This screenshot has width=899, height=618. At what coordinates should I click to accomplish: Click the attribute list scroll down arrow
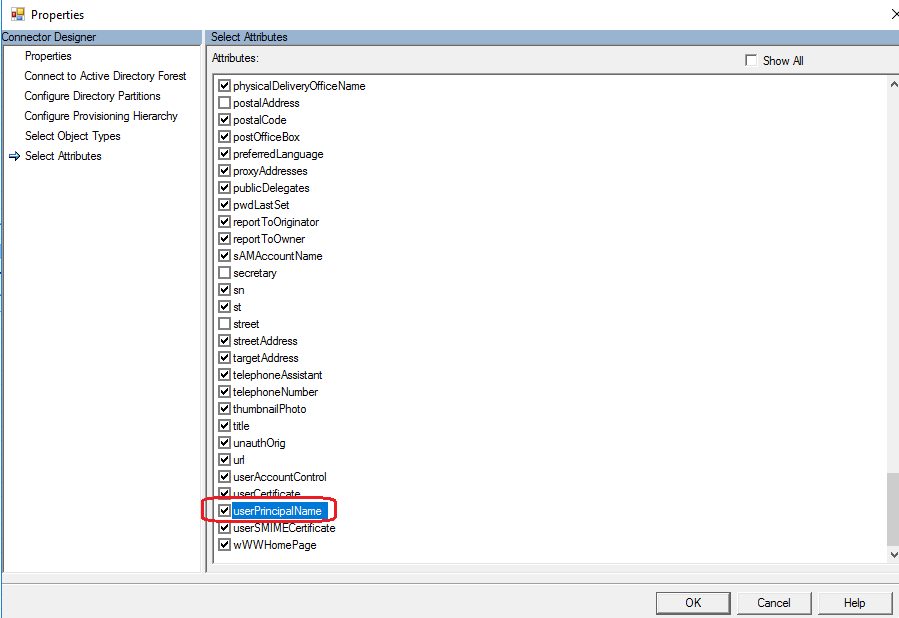(x=892, y=554)
